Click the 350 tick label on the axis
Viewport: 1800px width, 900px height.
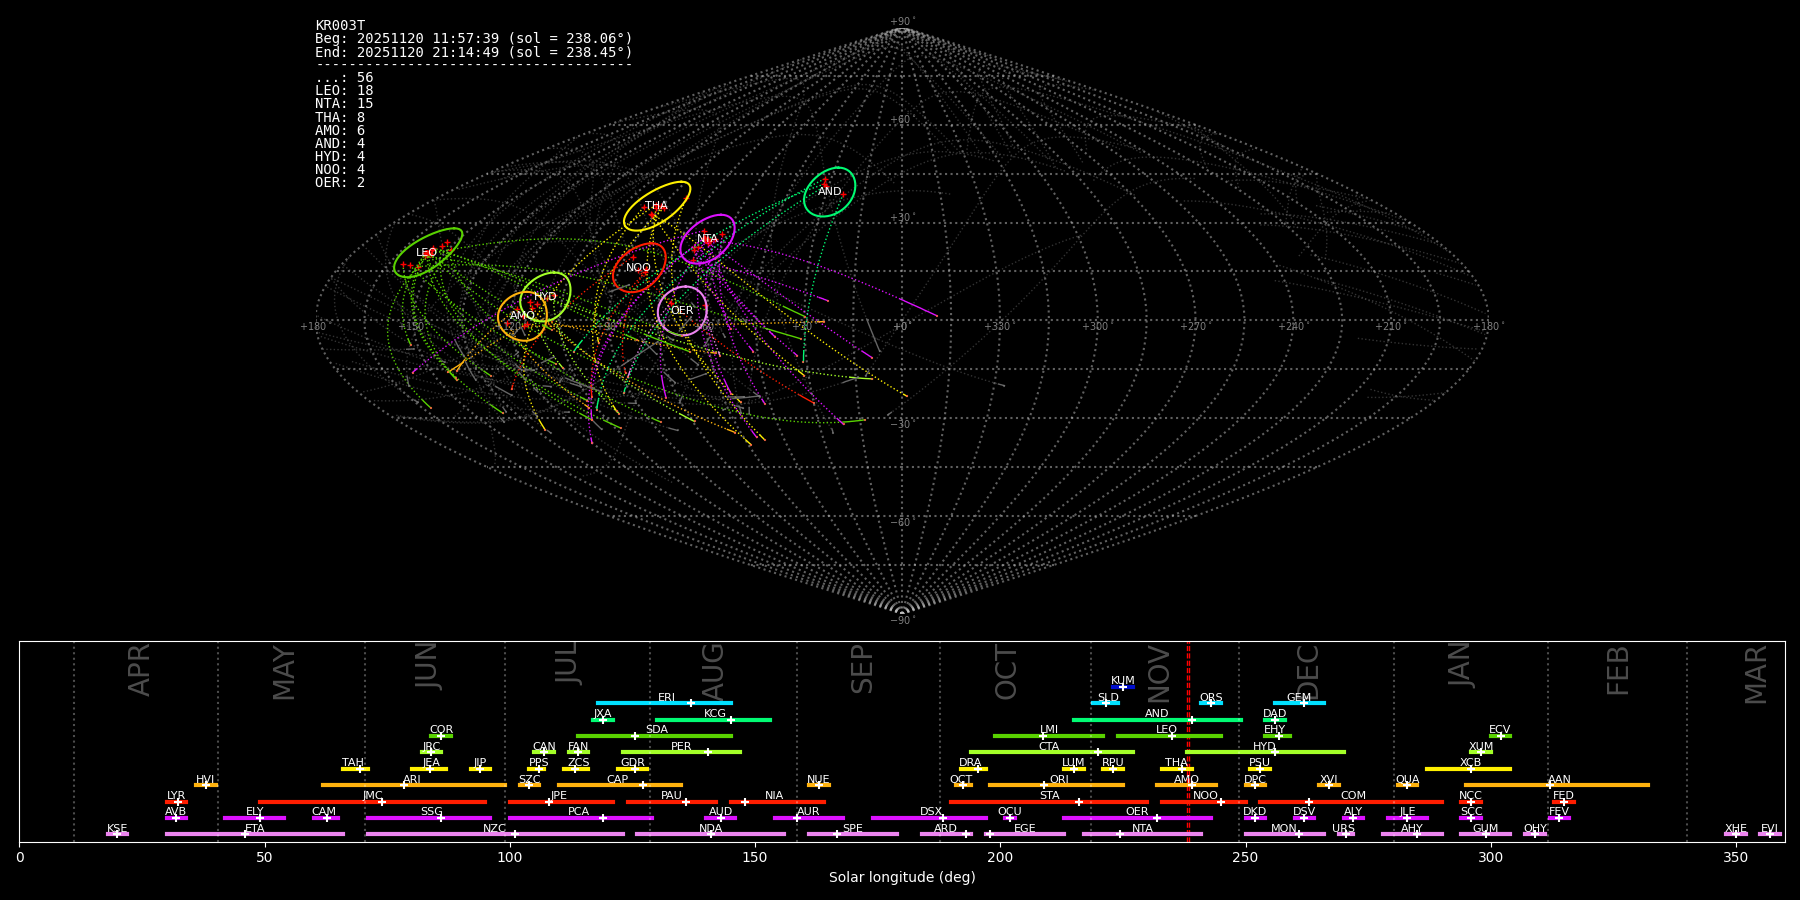coord(1735,857)
